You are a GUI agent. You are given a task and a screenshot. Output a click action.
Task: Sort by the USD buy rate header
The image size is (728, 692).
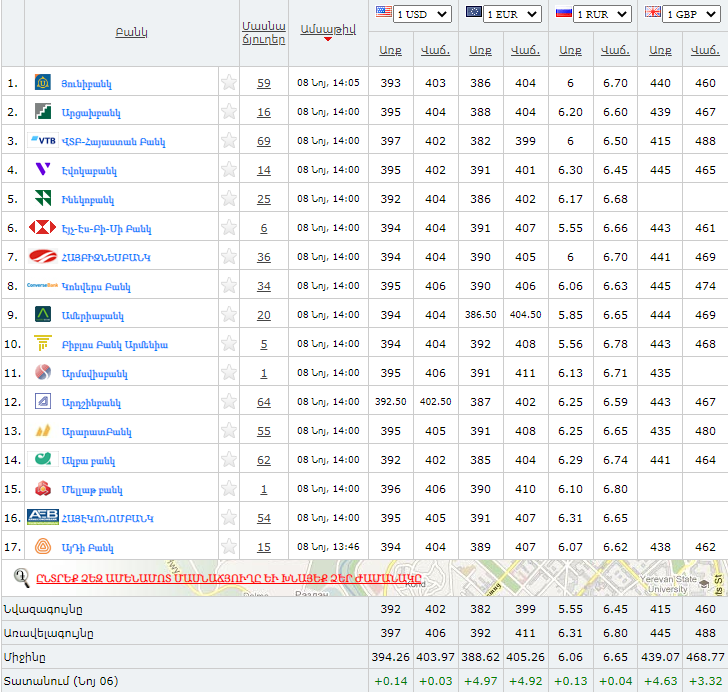coord(390,50)
